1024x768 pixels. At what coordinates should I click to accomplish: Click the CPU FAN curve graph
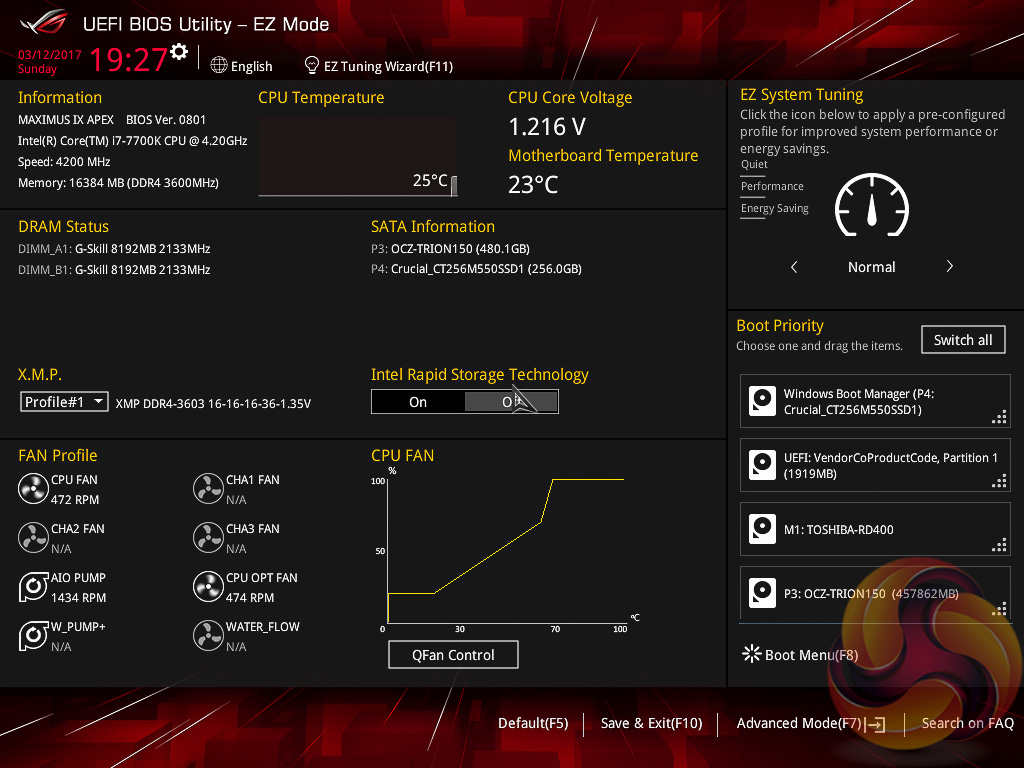pyautogui.click(x=506, y=550)
